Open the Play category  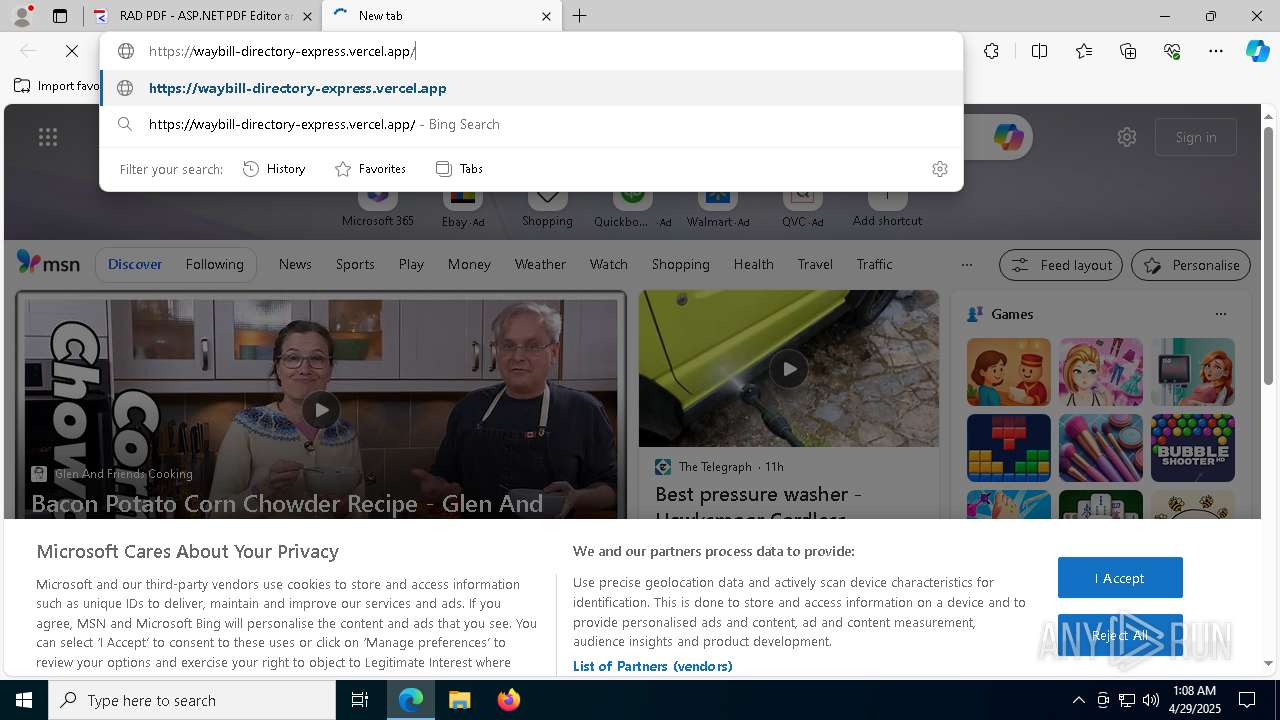pyautogui.click(x=411, y=264)
